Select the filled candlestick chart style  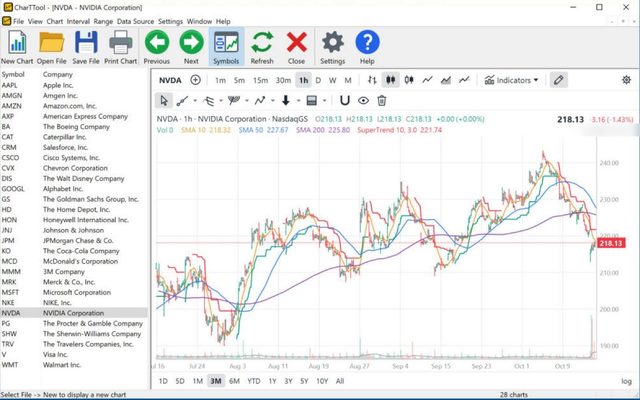tap(391, 80)
